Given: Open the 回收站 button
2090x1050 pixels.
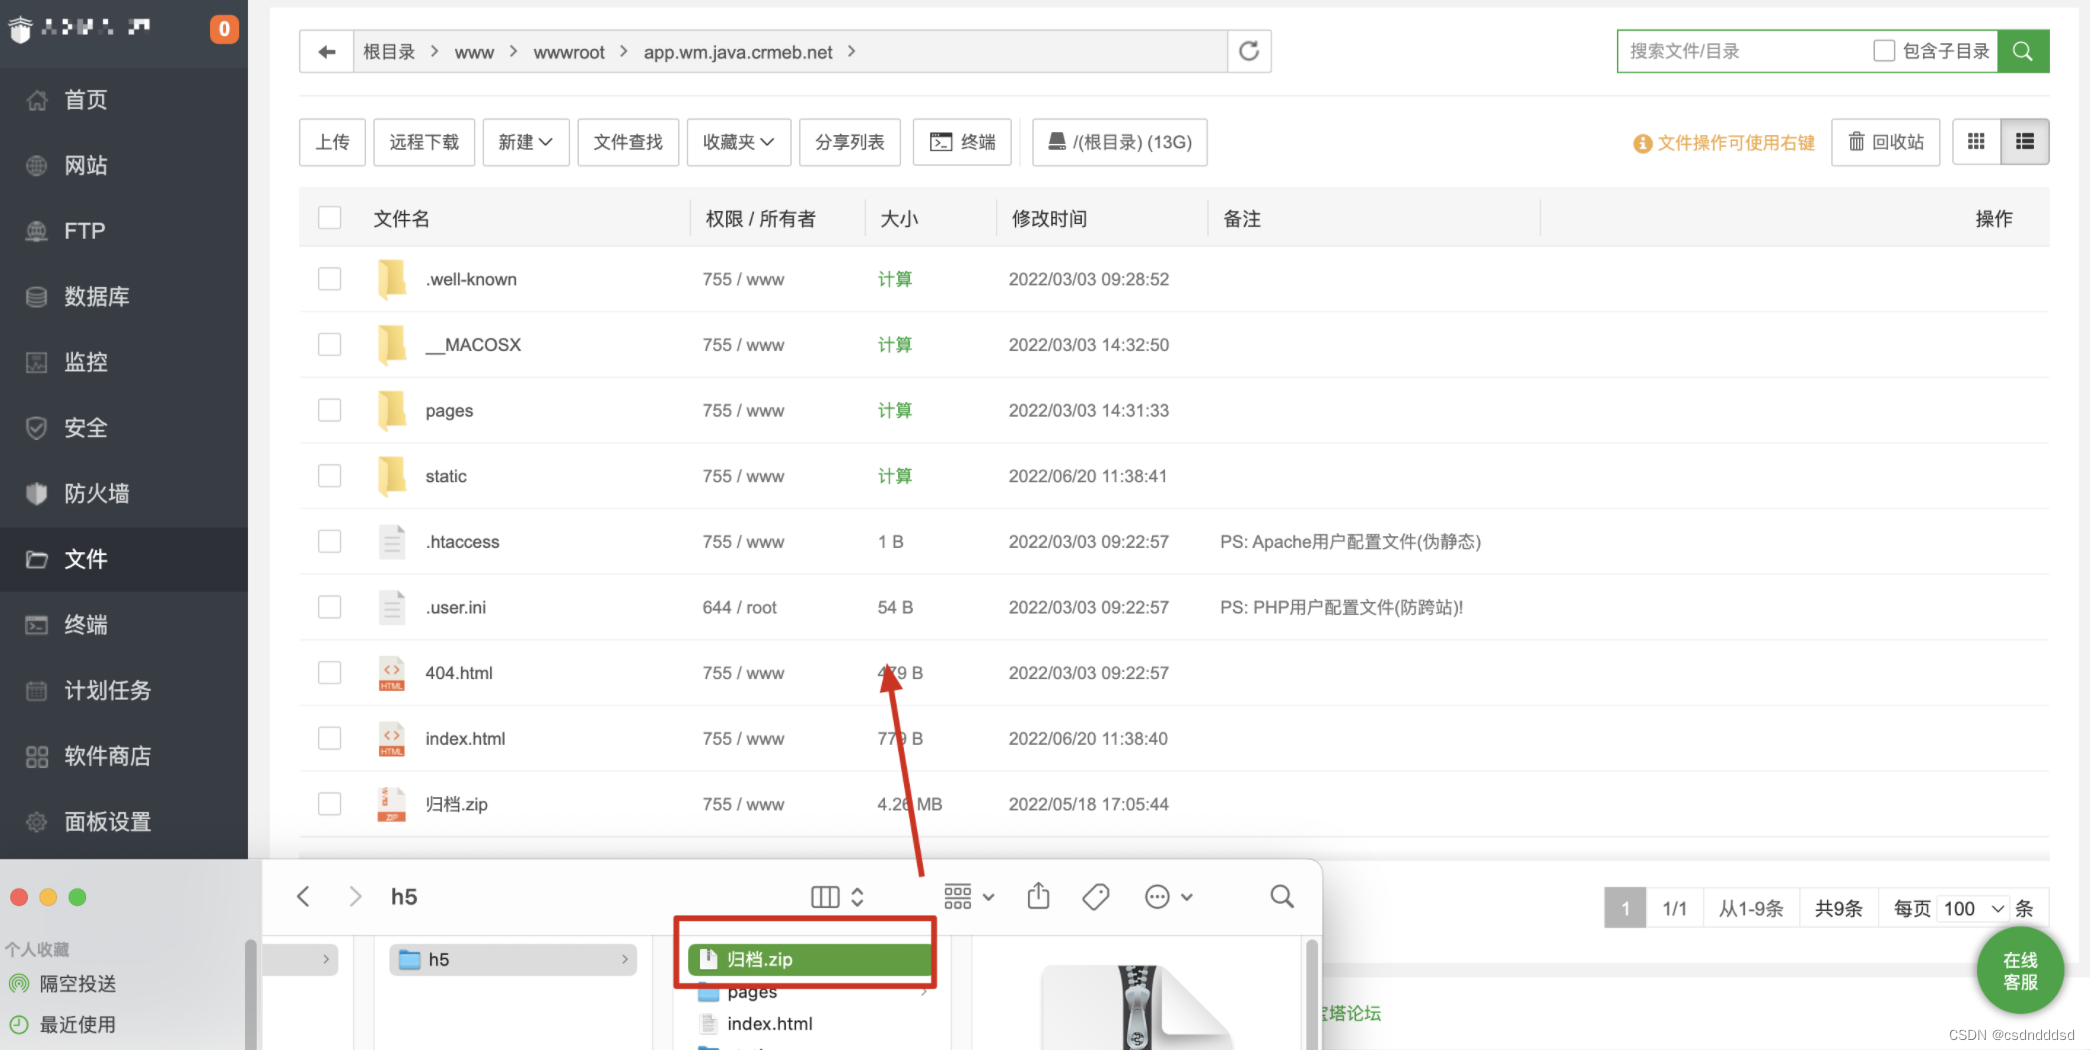Looking at the screenshot, I should point(1886,142).
